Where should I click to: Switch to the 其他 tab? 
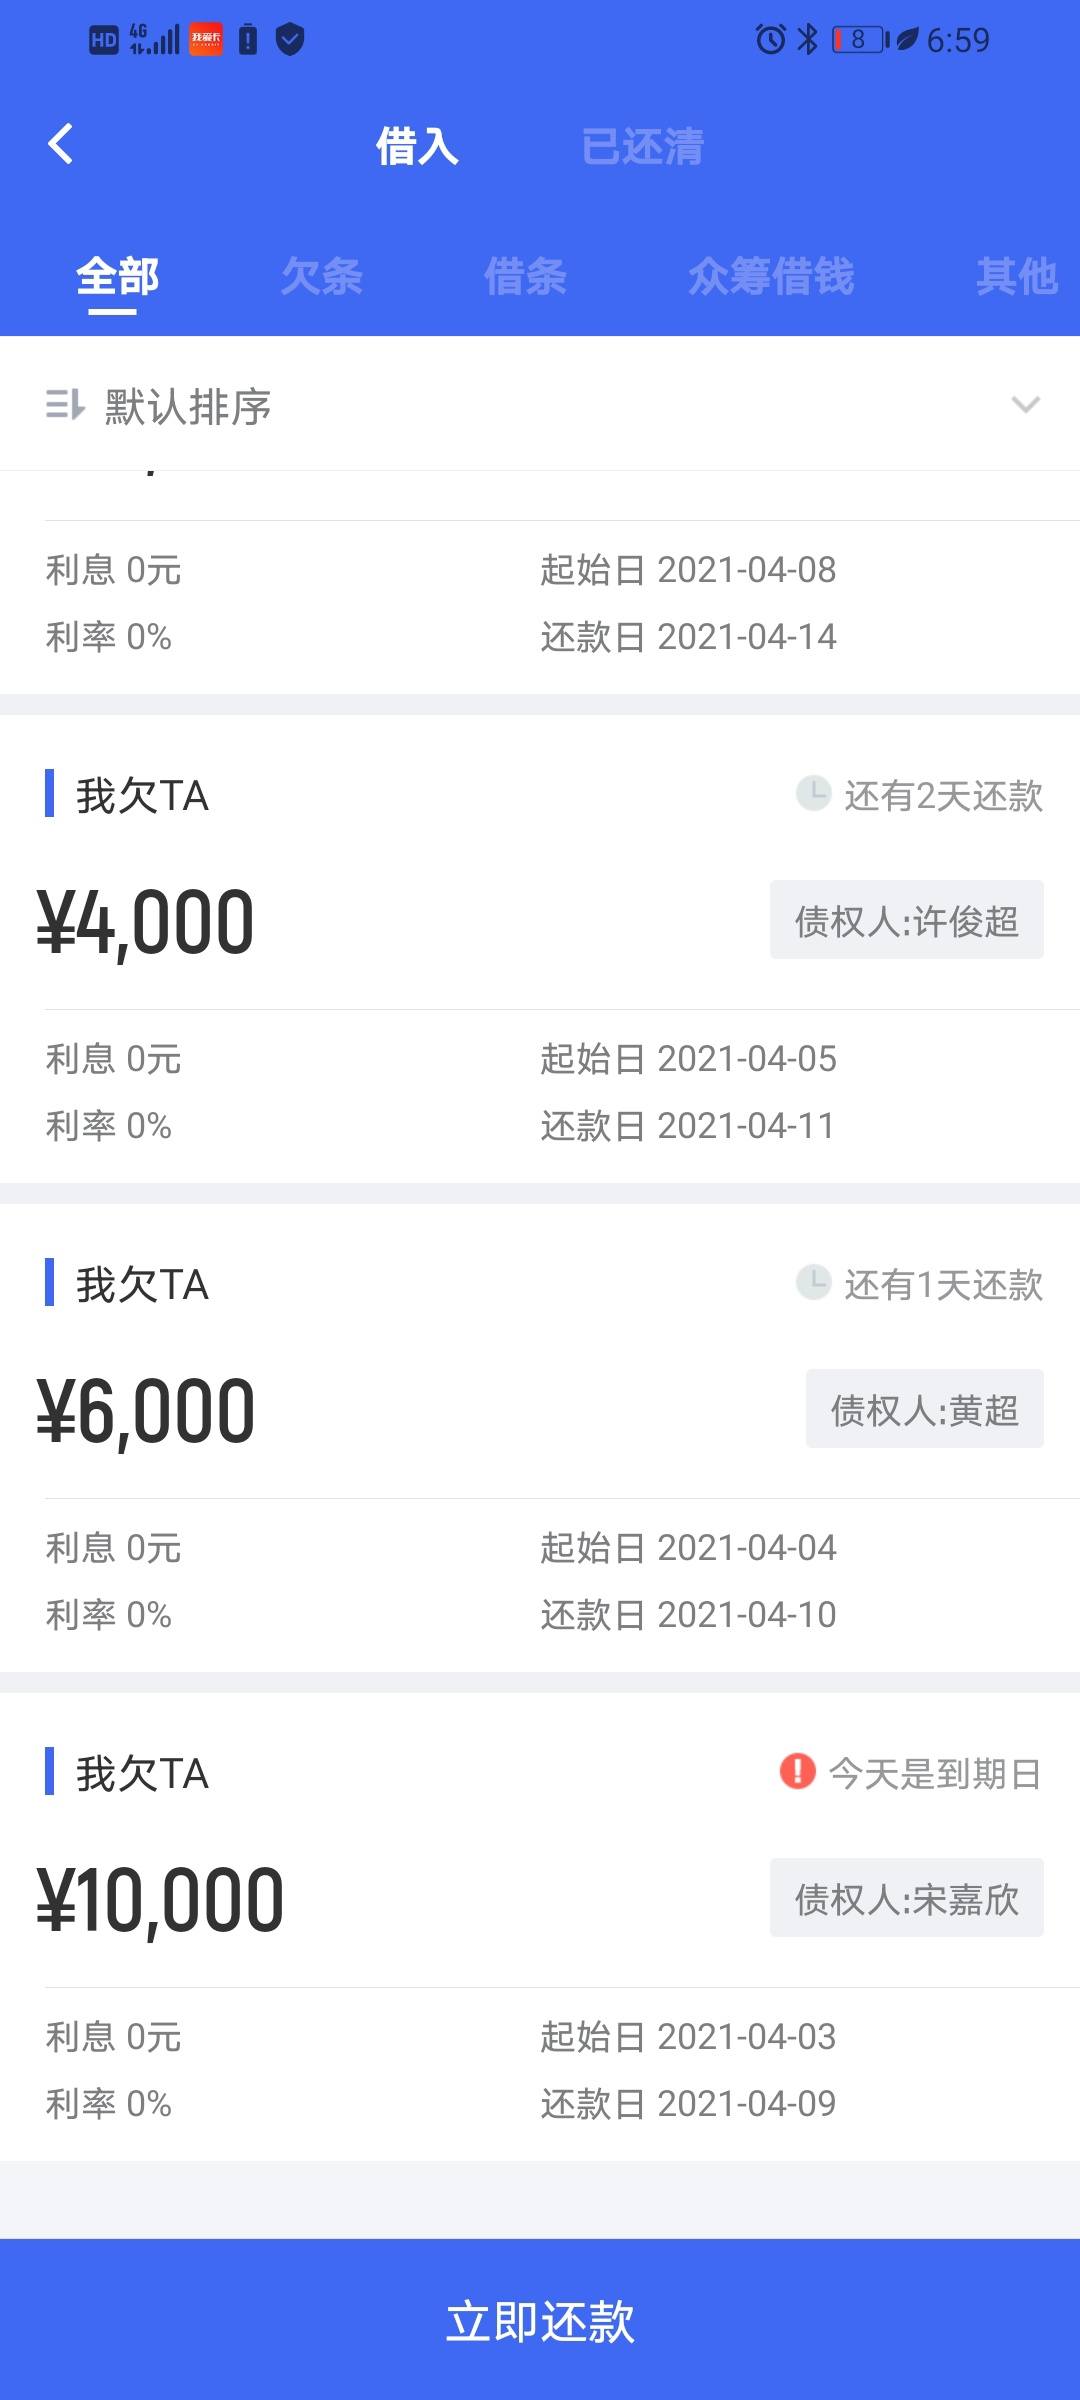1016,276
